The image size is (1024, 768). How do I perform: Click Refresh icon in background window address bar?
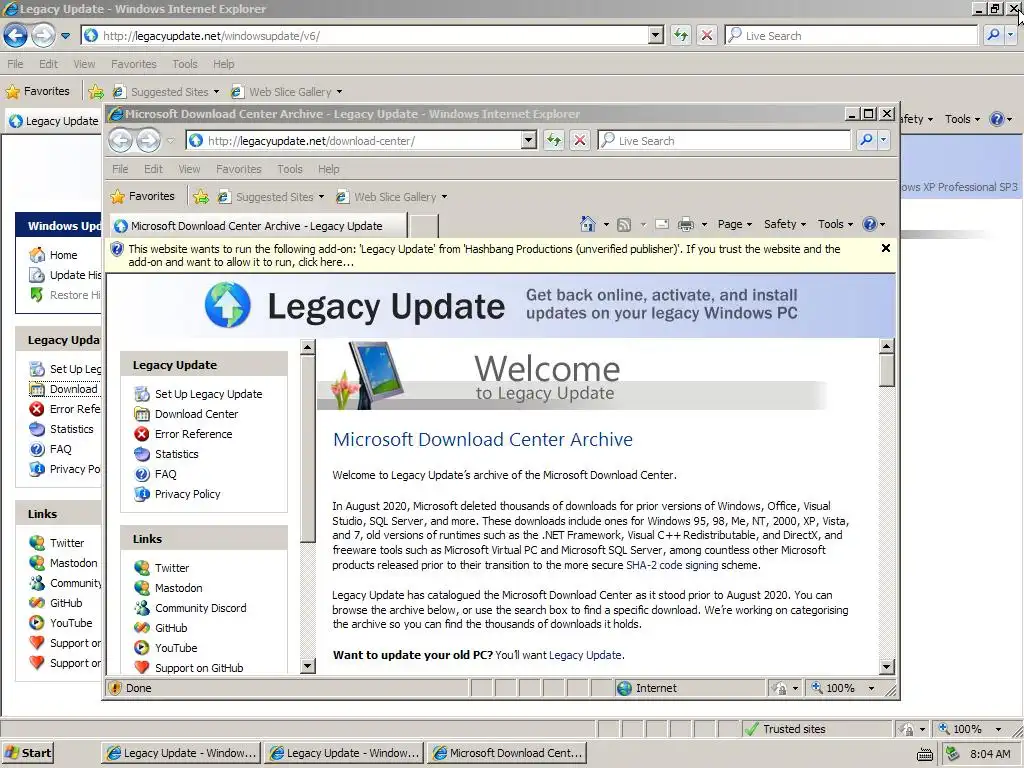point(680,35)
